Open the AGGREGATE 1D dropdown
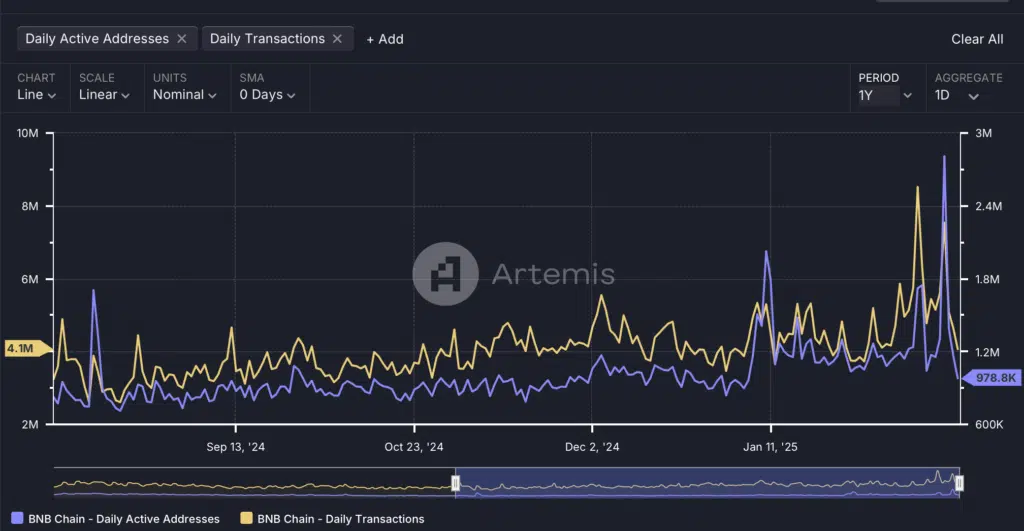The height and width of the screenshot is (531, 1024). click(x=957, y=95)
